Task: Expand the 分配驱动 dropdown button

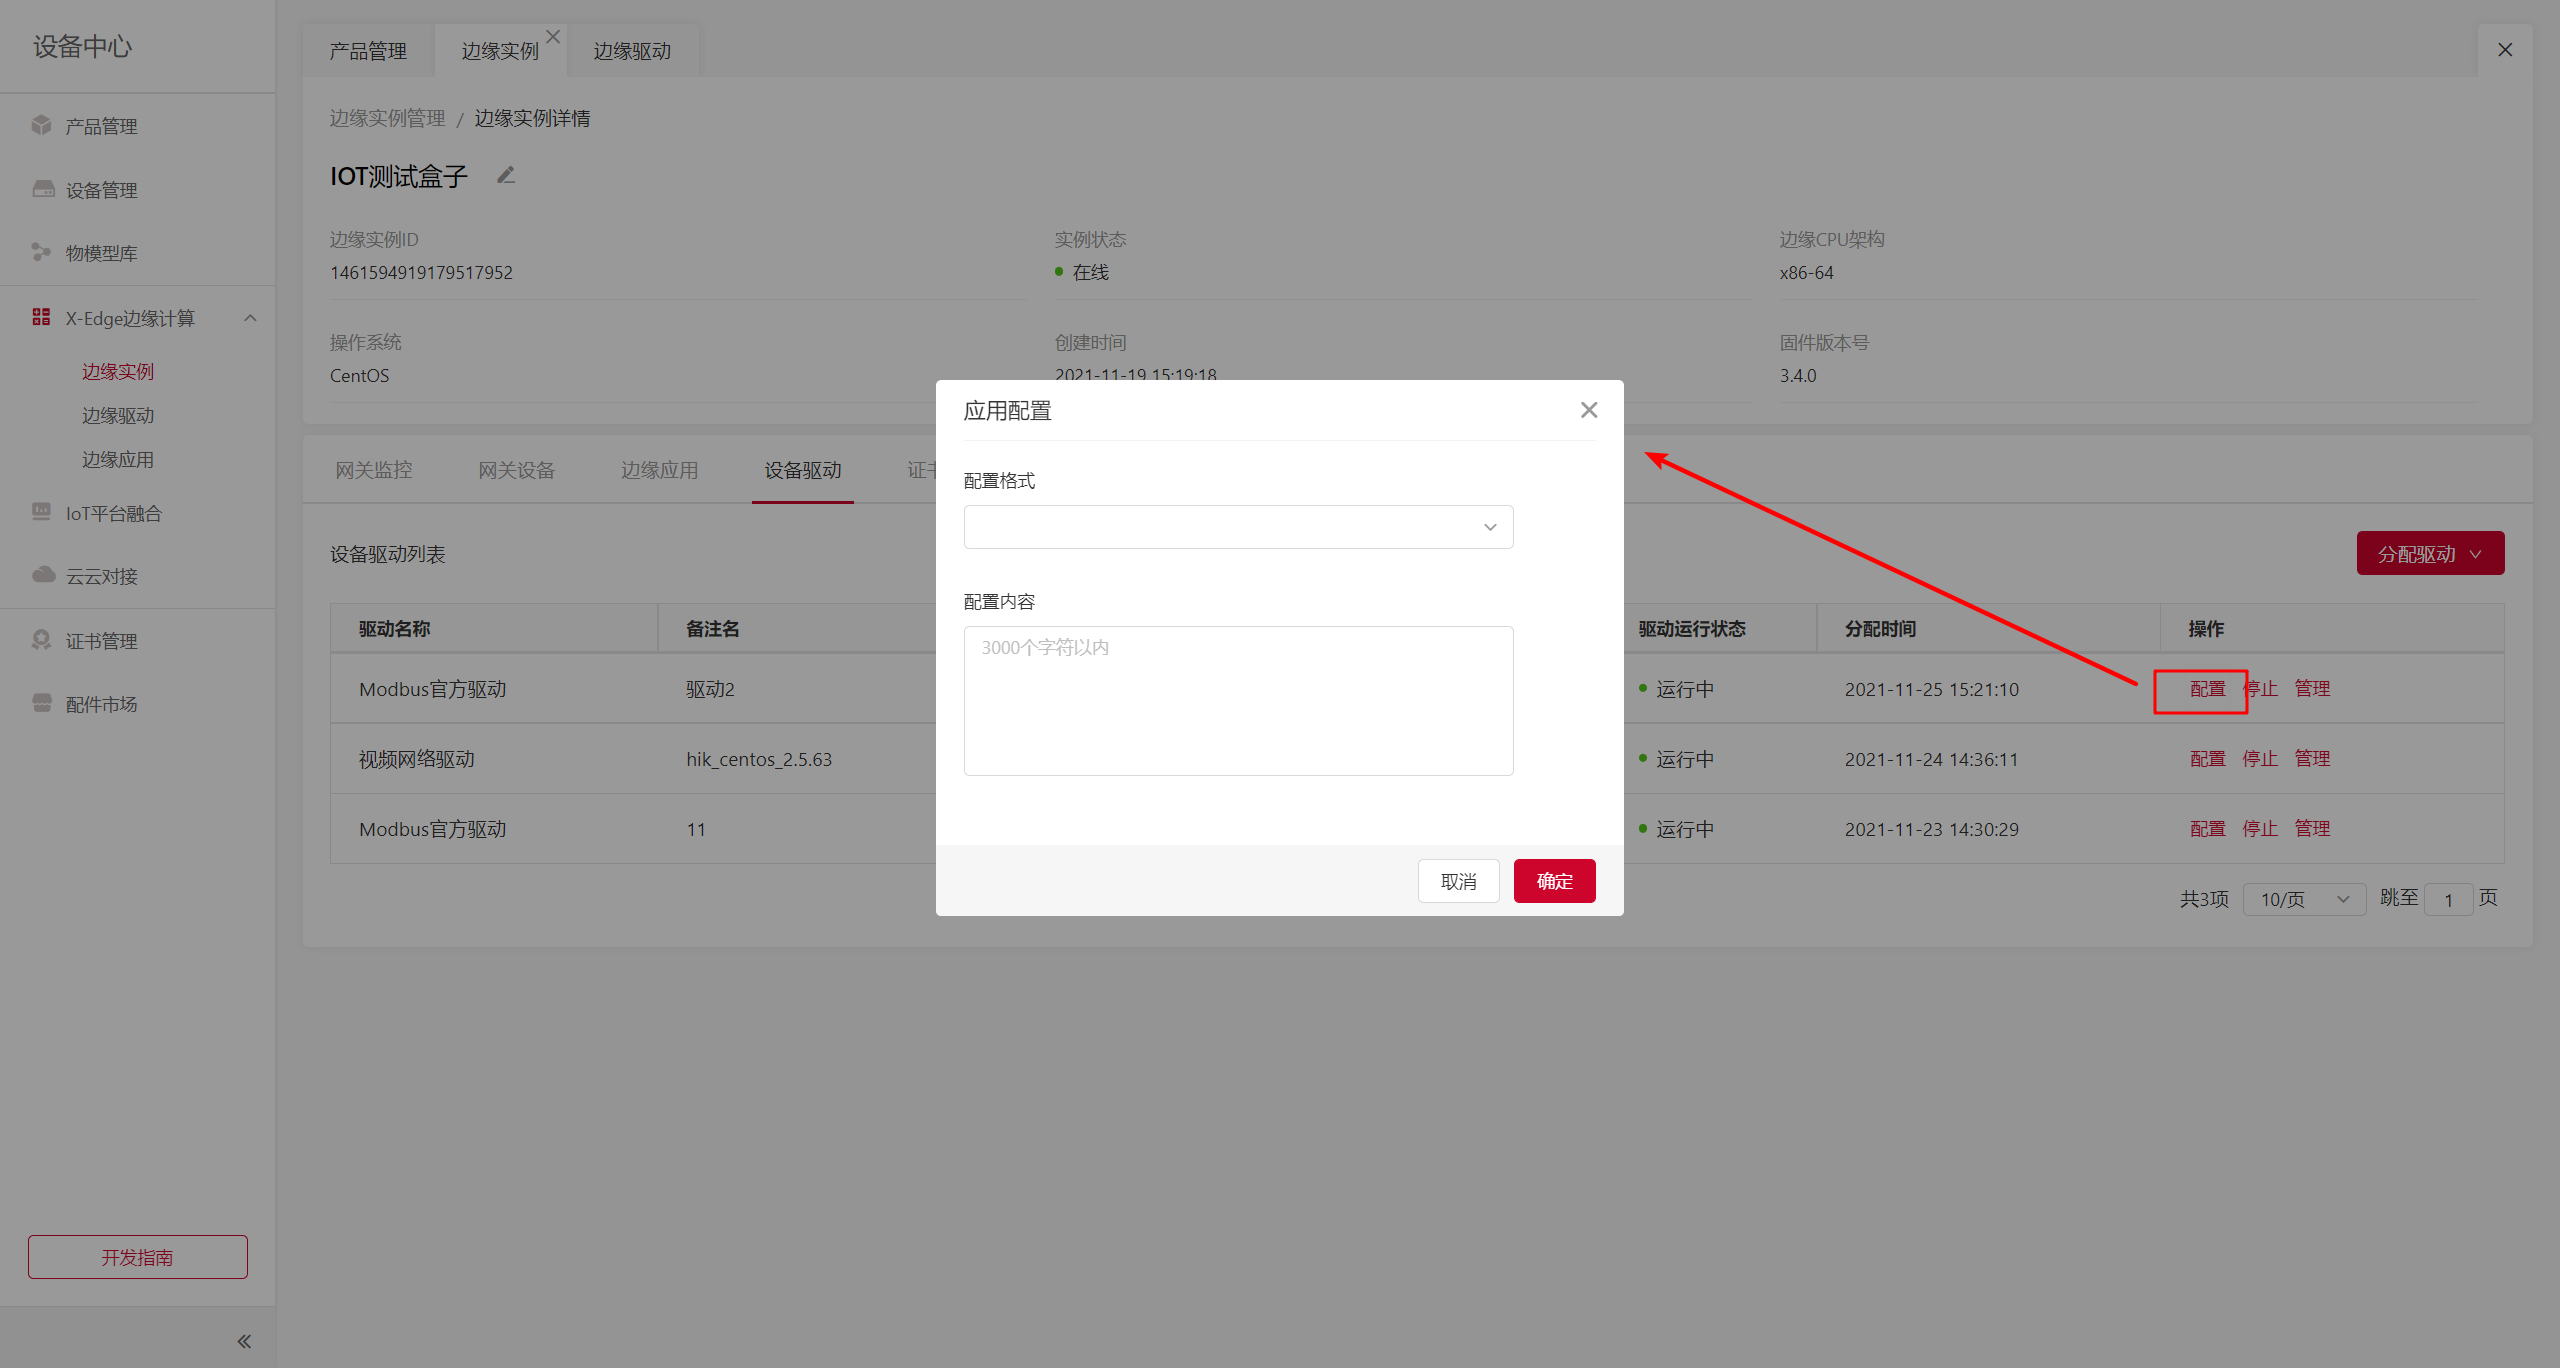Action: point(2429,554)
